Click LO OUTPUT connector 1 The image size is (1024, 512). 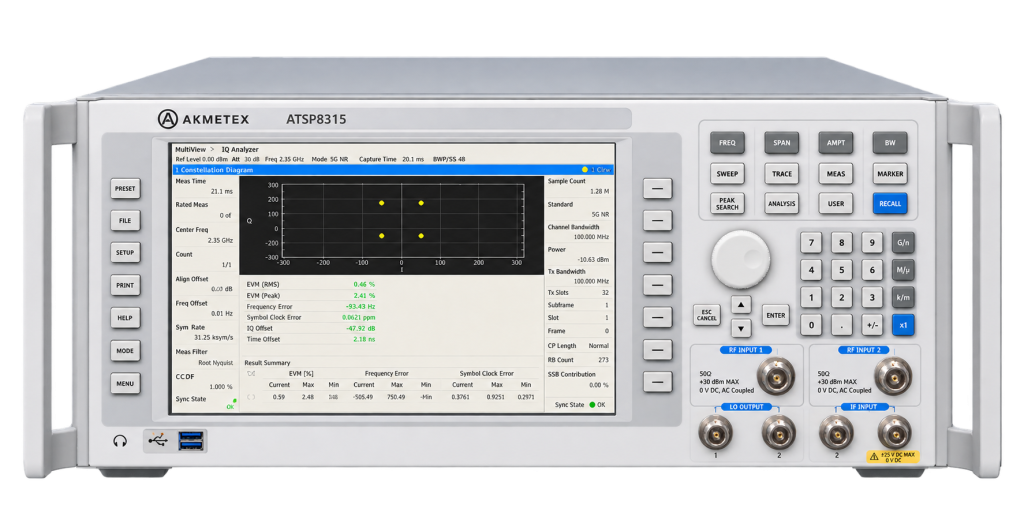coord(715,432)
